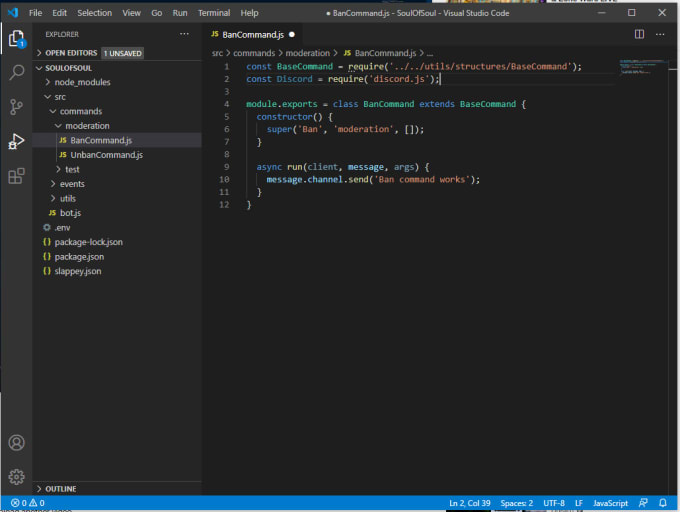680x512 pixels.
Task: Open the File menu
Action: click(x=36, y=13)
